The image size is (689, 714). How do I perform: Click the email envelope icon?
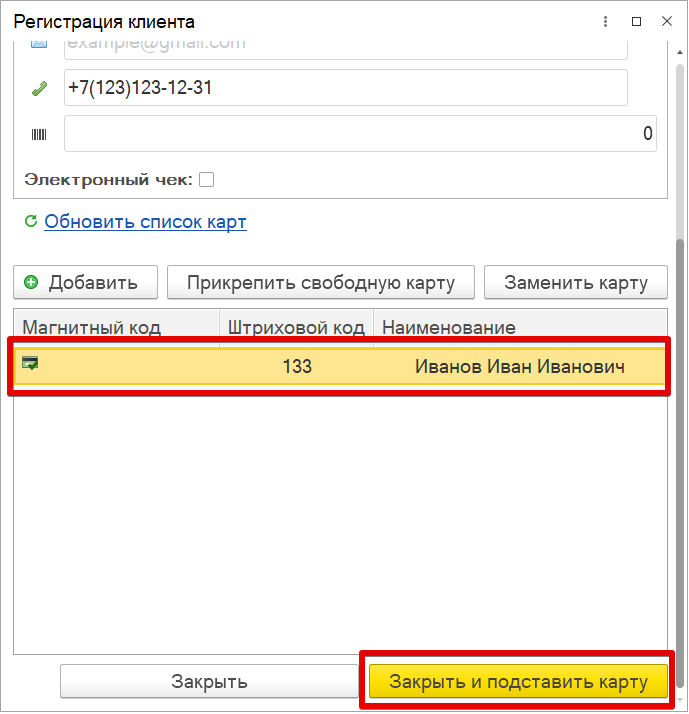click(x=39, y=44)
